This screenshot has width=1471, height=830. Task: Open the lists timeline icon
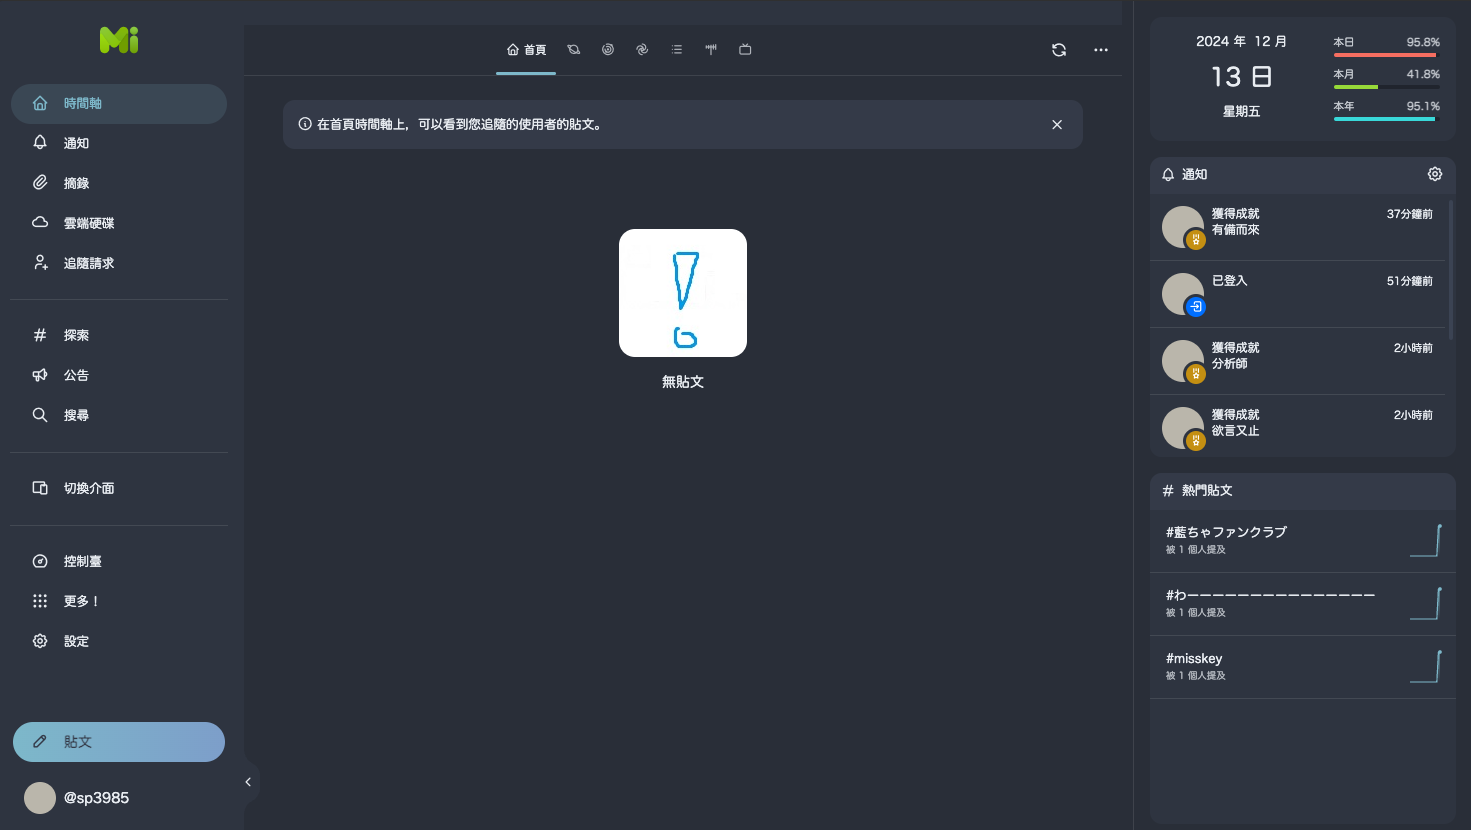[x=677, y=49]
